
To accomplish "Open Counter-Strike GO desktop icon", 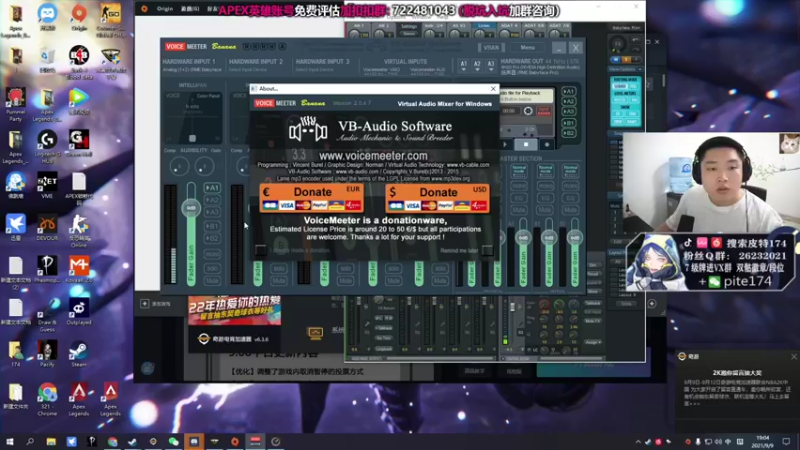I will point(110,19).
